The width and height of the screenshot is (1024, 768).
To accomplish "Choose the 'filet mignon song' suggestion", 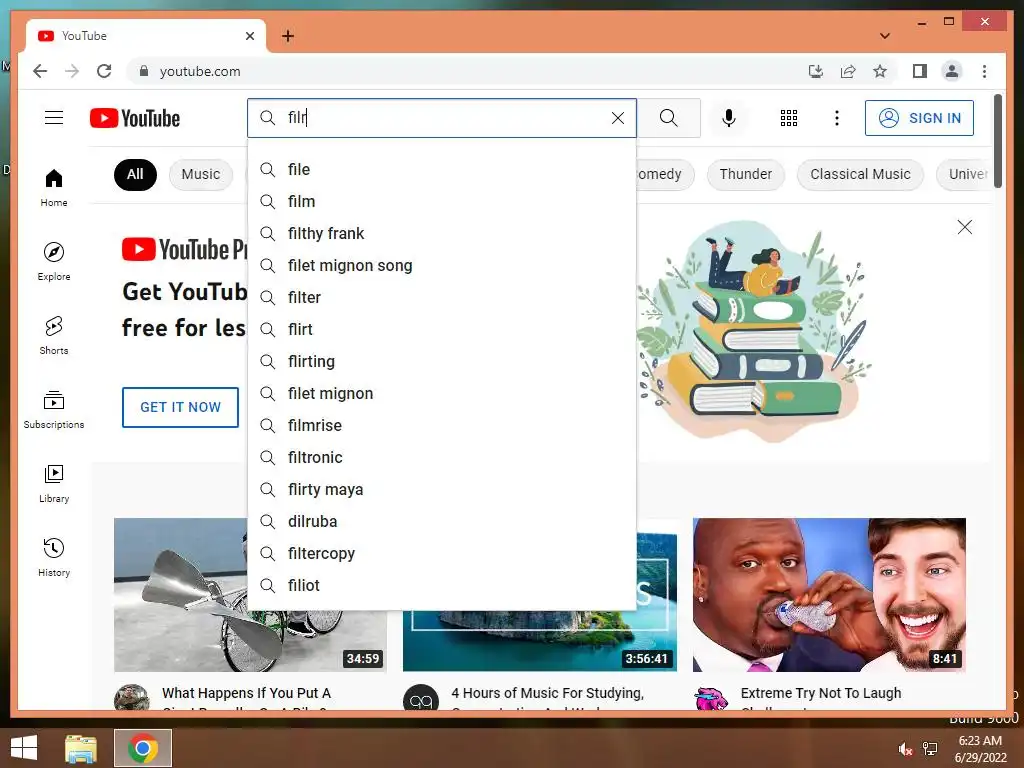I will coord(442,266).
